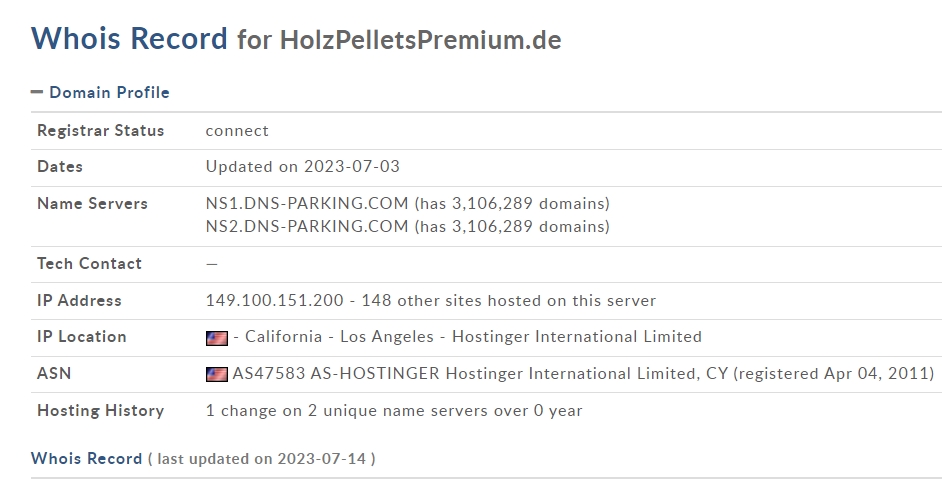Click the minus icon beside Domain Profile
The height and width of the screenshot is (479, 942).
click(x=37, y=92)
